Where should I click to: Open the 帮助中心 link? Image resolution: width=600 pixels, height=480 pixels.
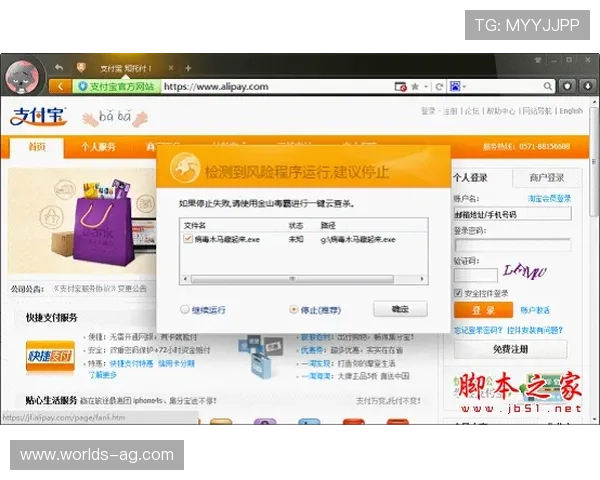coord(501,111)
